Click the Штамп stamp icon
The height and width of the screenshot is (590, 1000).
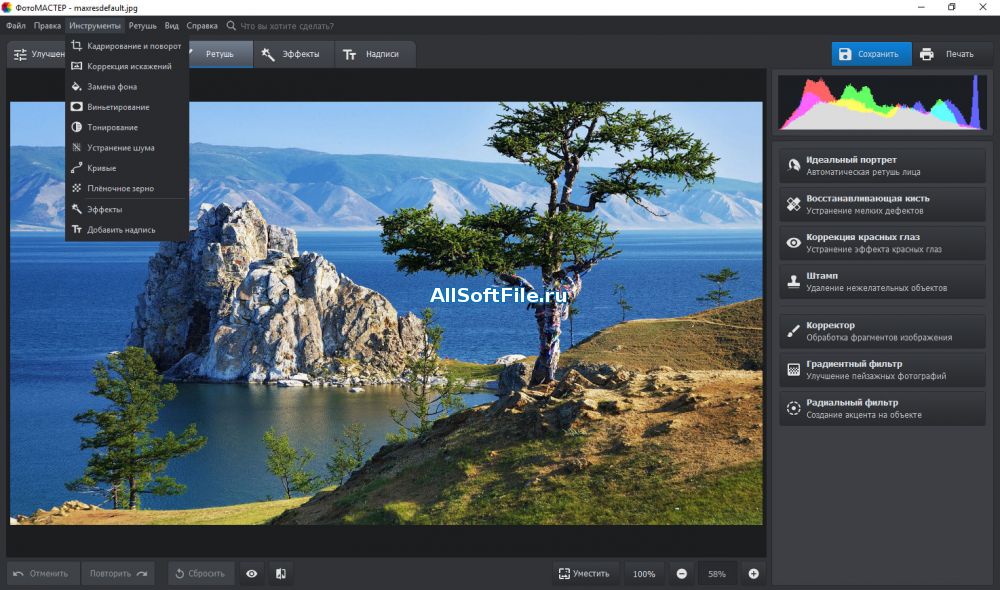(x=793, y=281)
